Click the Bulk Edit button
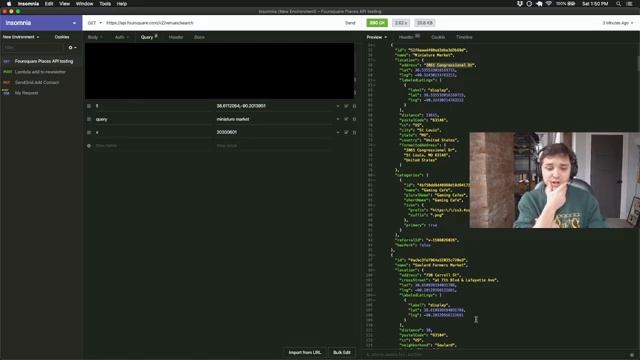Screen dimensions: 640x360 click(342, 353)
